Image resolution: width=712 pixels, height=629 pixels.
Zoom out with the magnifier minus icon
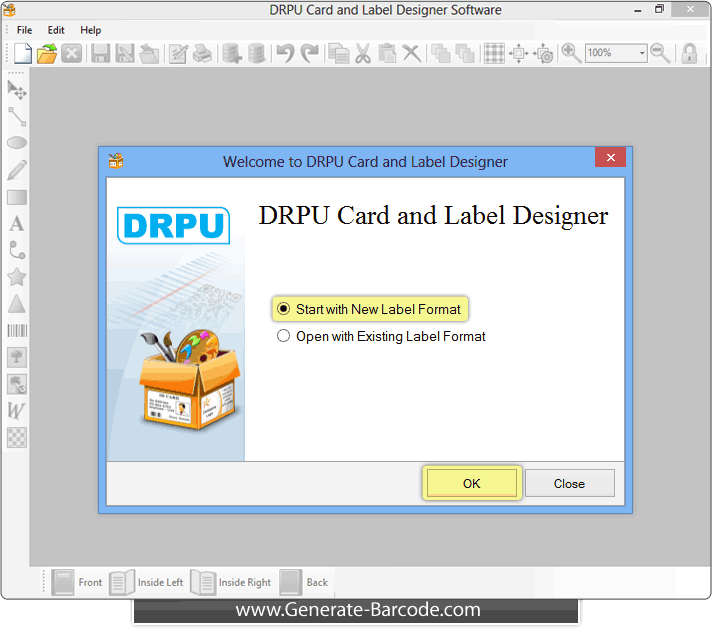click(660, 53)
